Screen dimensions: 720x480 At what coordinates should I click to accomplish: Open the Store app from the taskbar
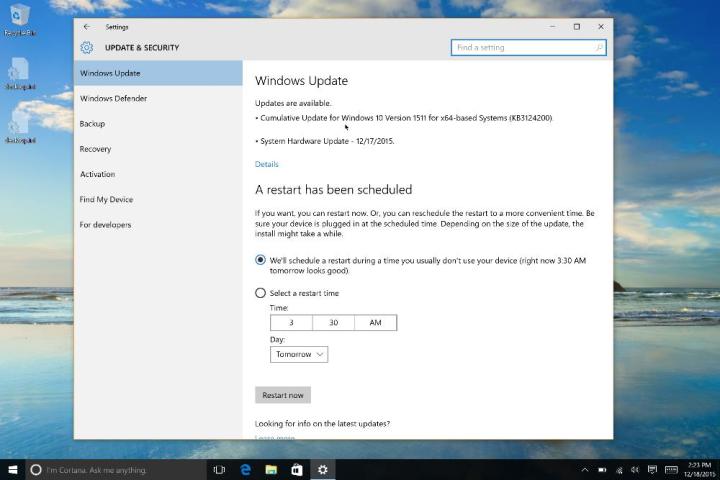click(297, 469)
